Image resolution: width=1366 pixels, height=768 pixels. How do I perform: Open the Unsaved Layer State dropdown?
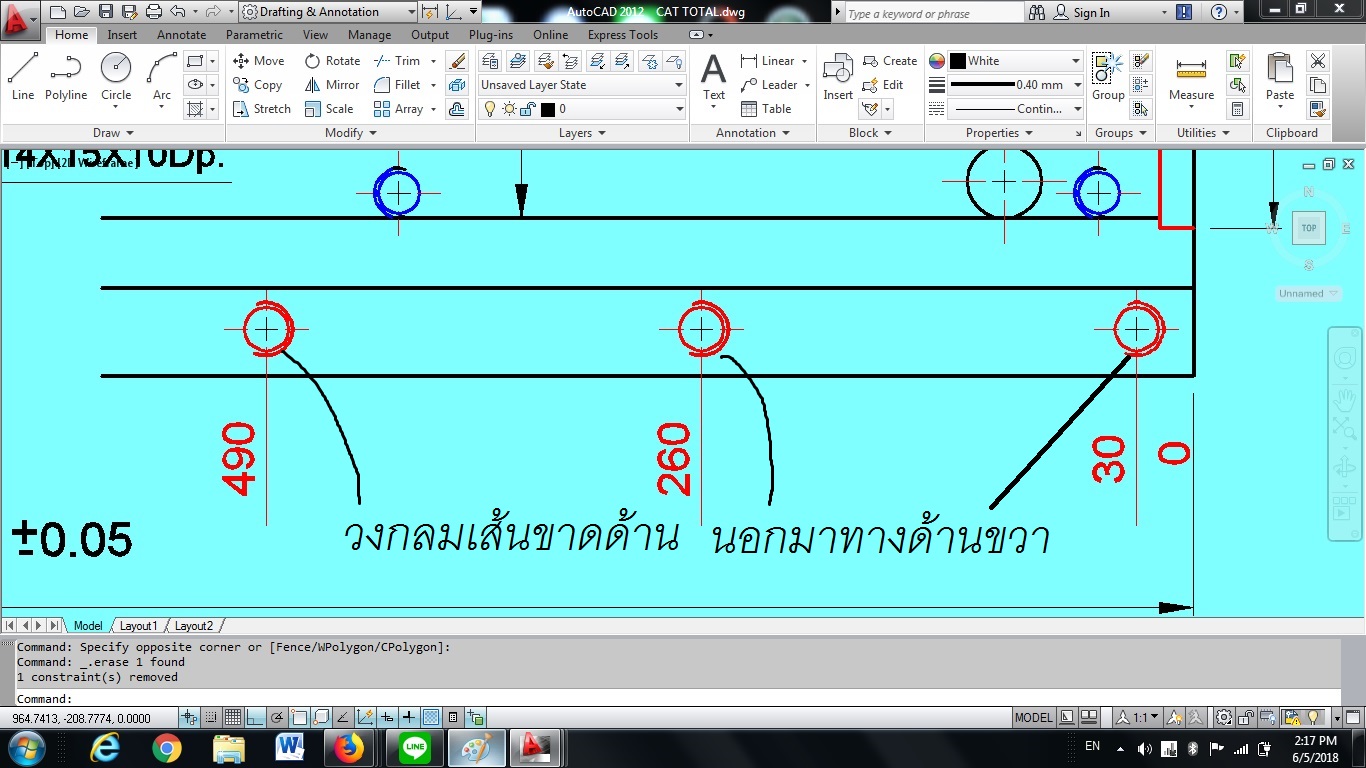pyautogui.click(x=582, y=85)
